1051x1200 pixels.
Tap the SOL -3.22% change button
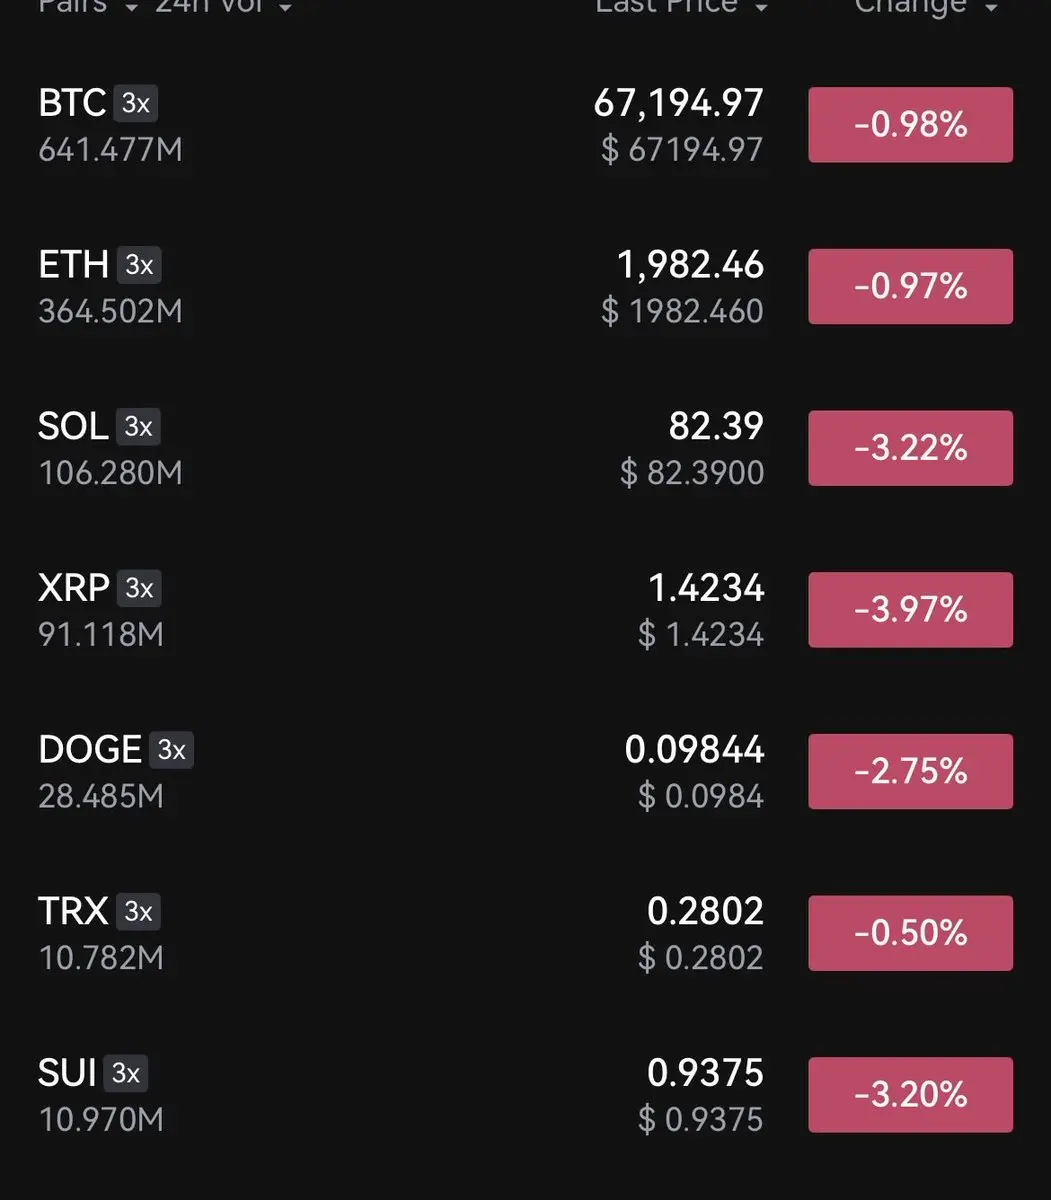(910, 448)
